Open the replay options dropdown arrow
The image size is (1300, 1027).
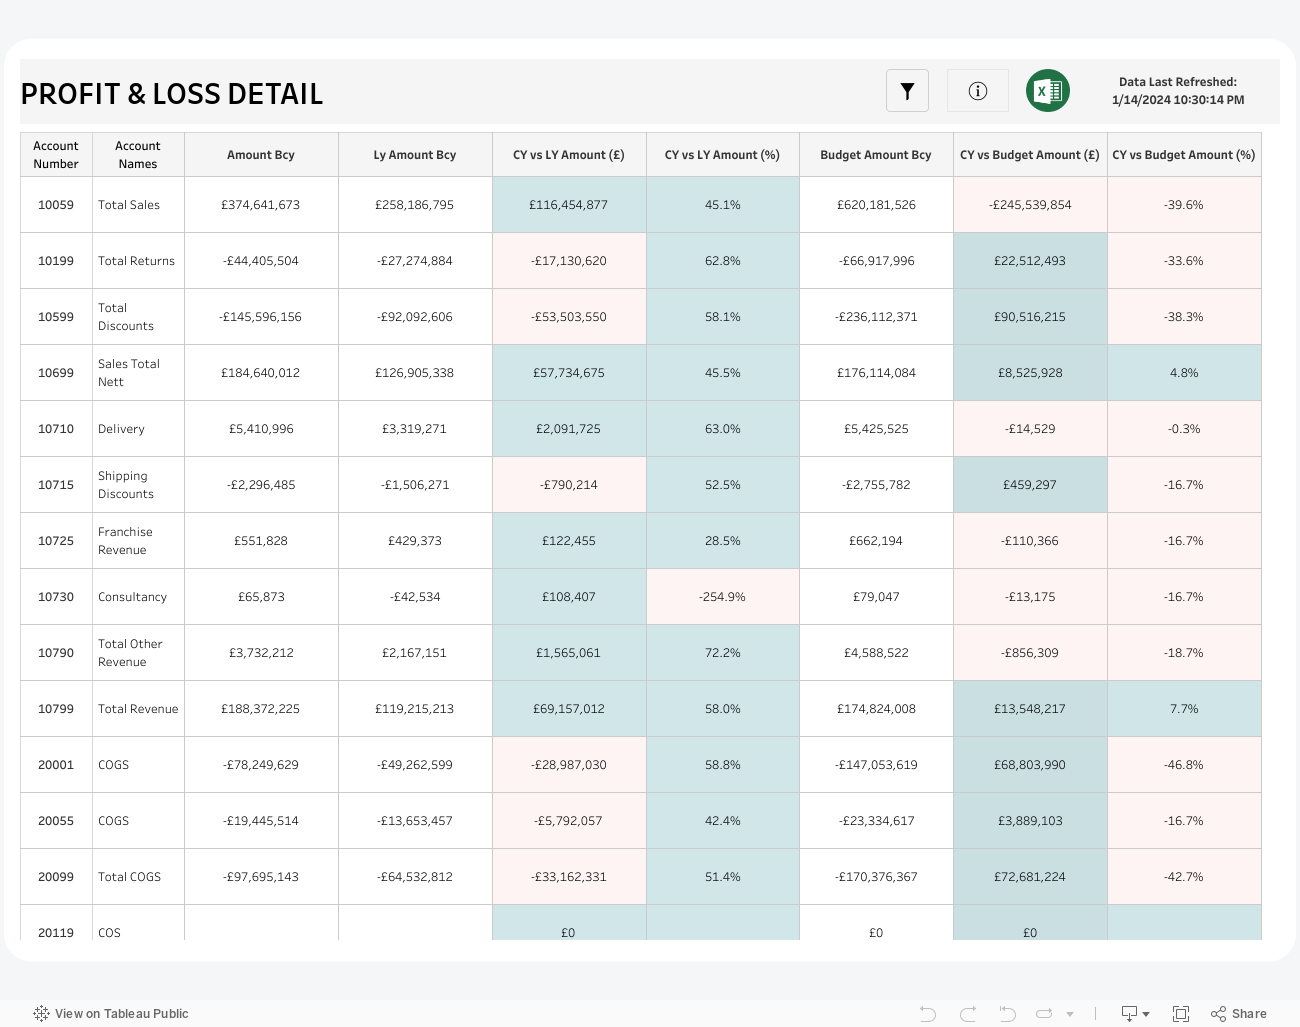pos(1070,1014)
